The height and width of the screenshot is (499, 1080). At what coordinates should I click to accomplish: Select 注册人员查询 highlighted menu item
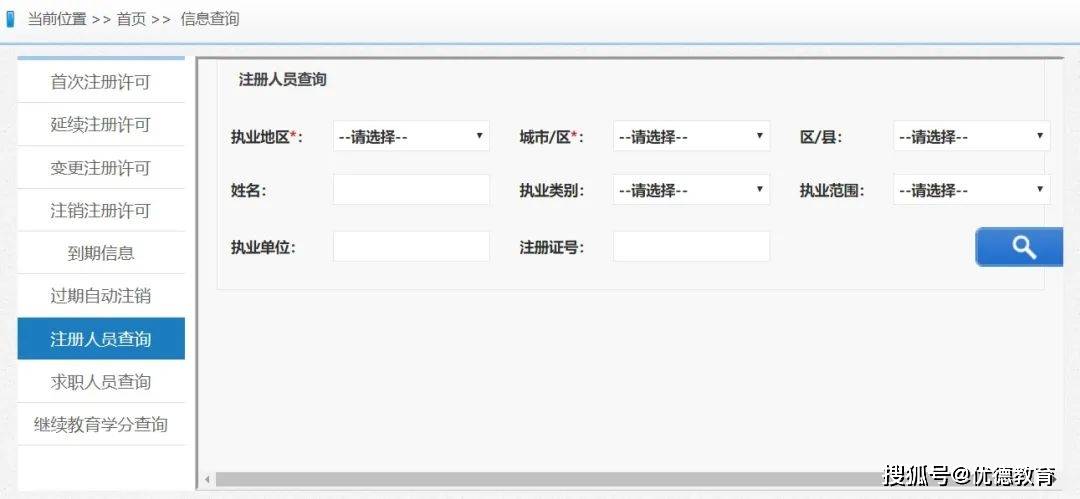click(x=101, y=338)
